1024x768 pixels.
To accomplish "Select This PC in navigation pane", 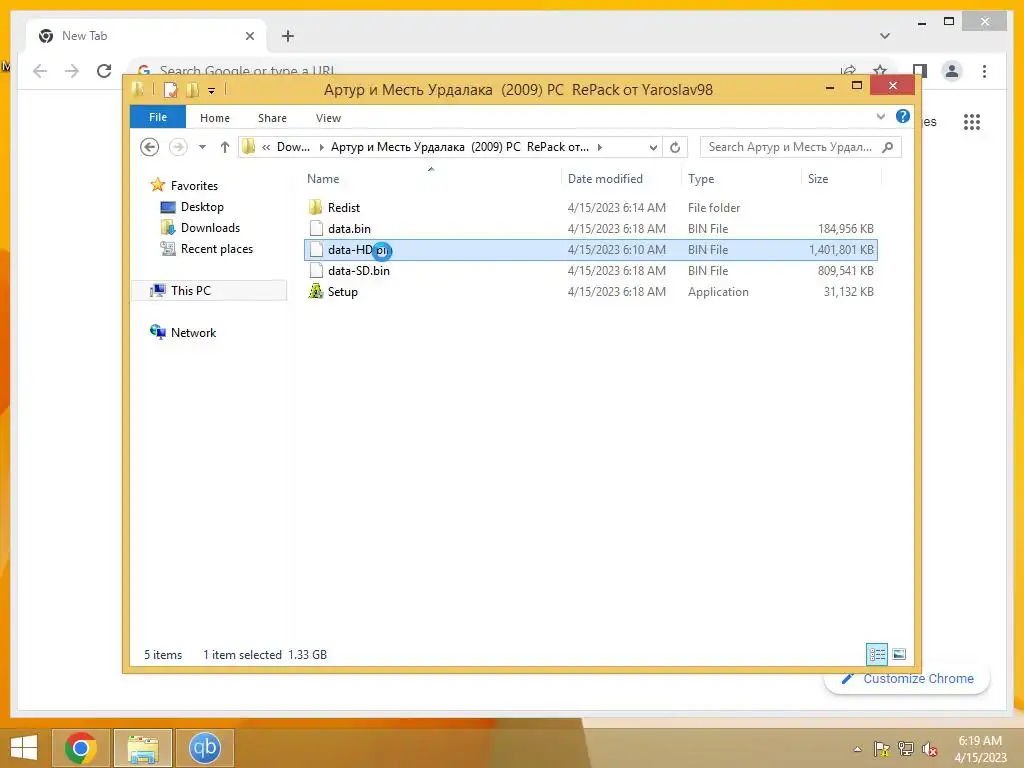I will (x=191, y=291).
